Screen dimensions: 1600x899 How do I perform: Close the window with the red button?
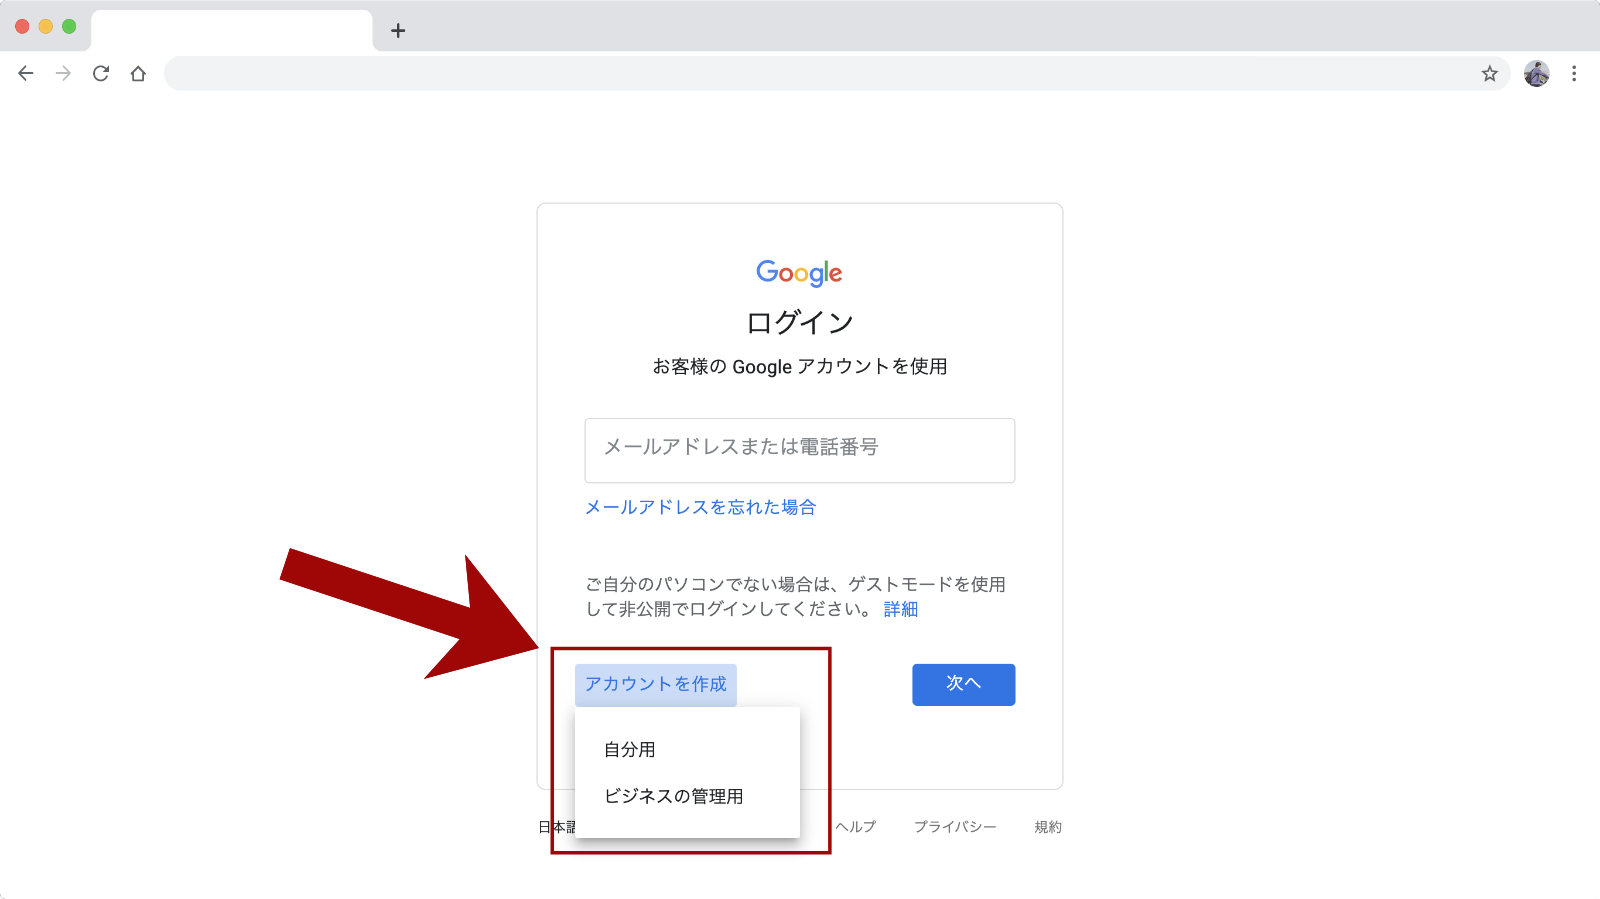(22, 26)
